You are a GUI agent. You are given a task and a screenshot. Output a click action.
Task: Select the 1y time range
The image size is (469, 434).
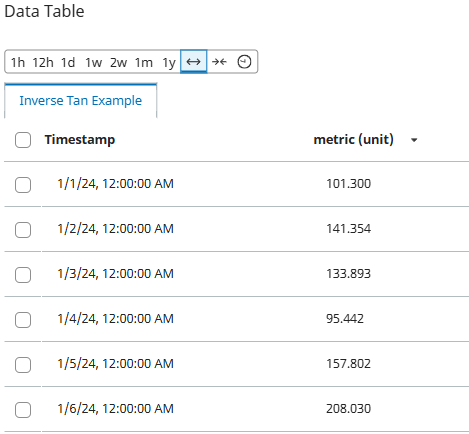click(x=169, y=62)
